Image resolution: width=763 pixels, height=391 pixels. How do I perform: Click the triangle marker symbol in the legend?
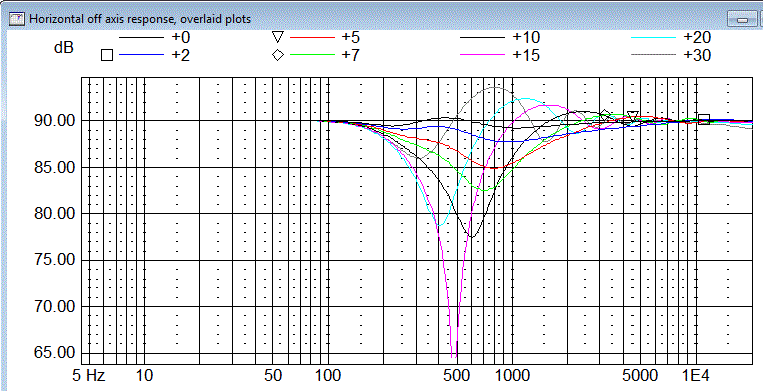(278, 37)
